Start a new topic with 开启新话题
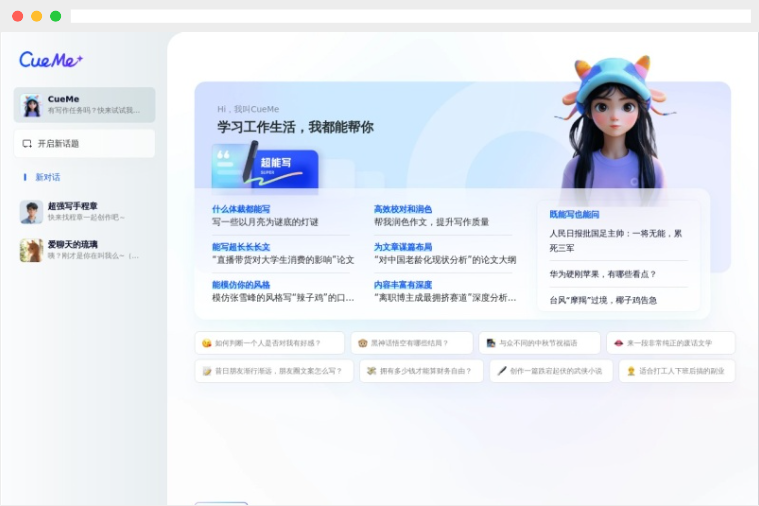 pos(84,143)
